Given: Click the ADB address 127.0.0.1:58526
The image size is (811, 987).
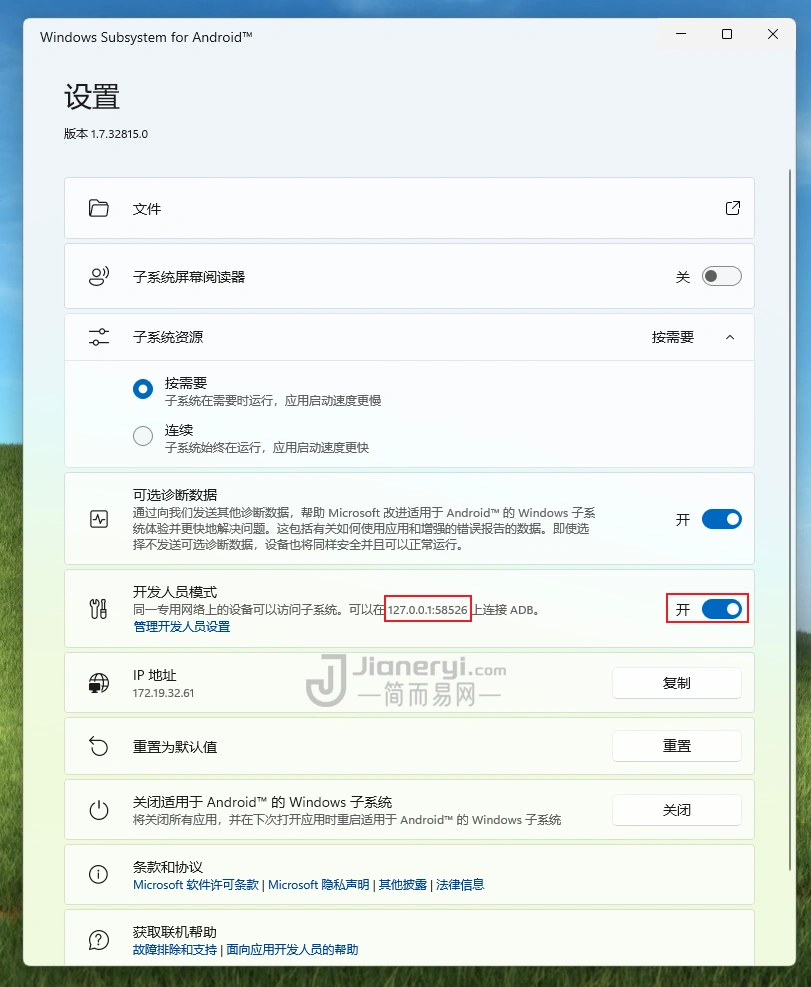Looking at the screenshot, I should pos(428,609).
